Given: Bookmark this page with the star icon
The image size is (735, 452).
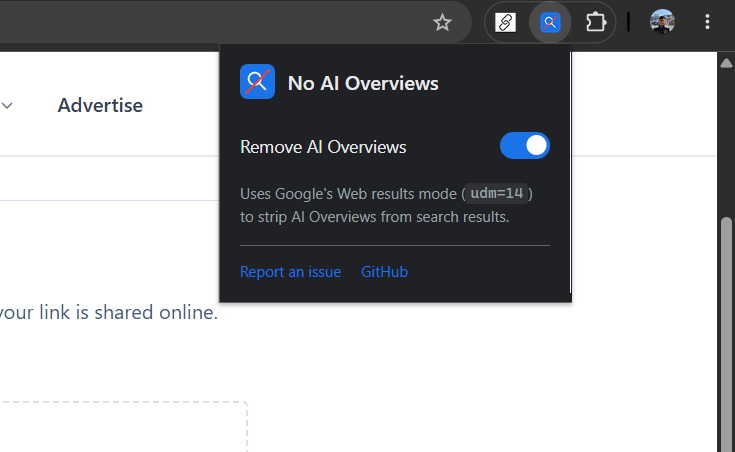Looking at the screenshot, I should coord(442,23).
